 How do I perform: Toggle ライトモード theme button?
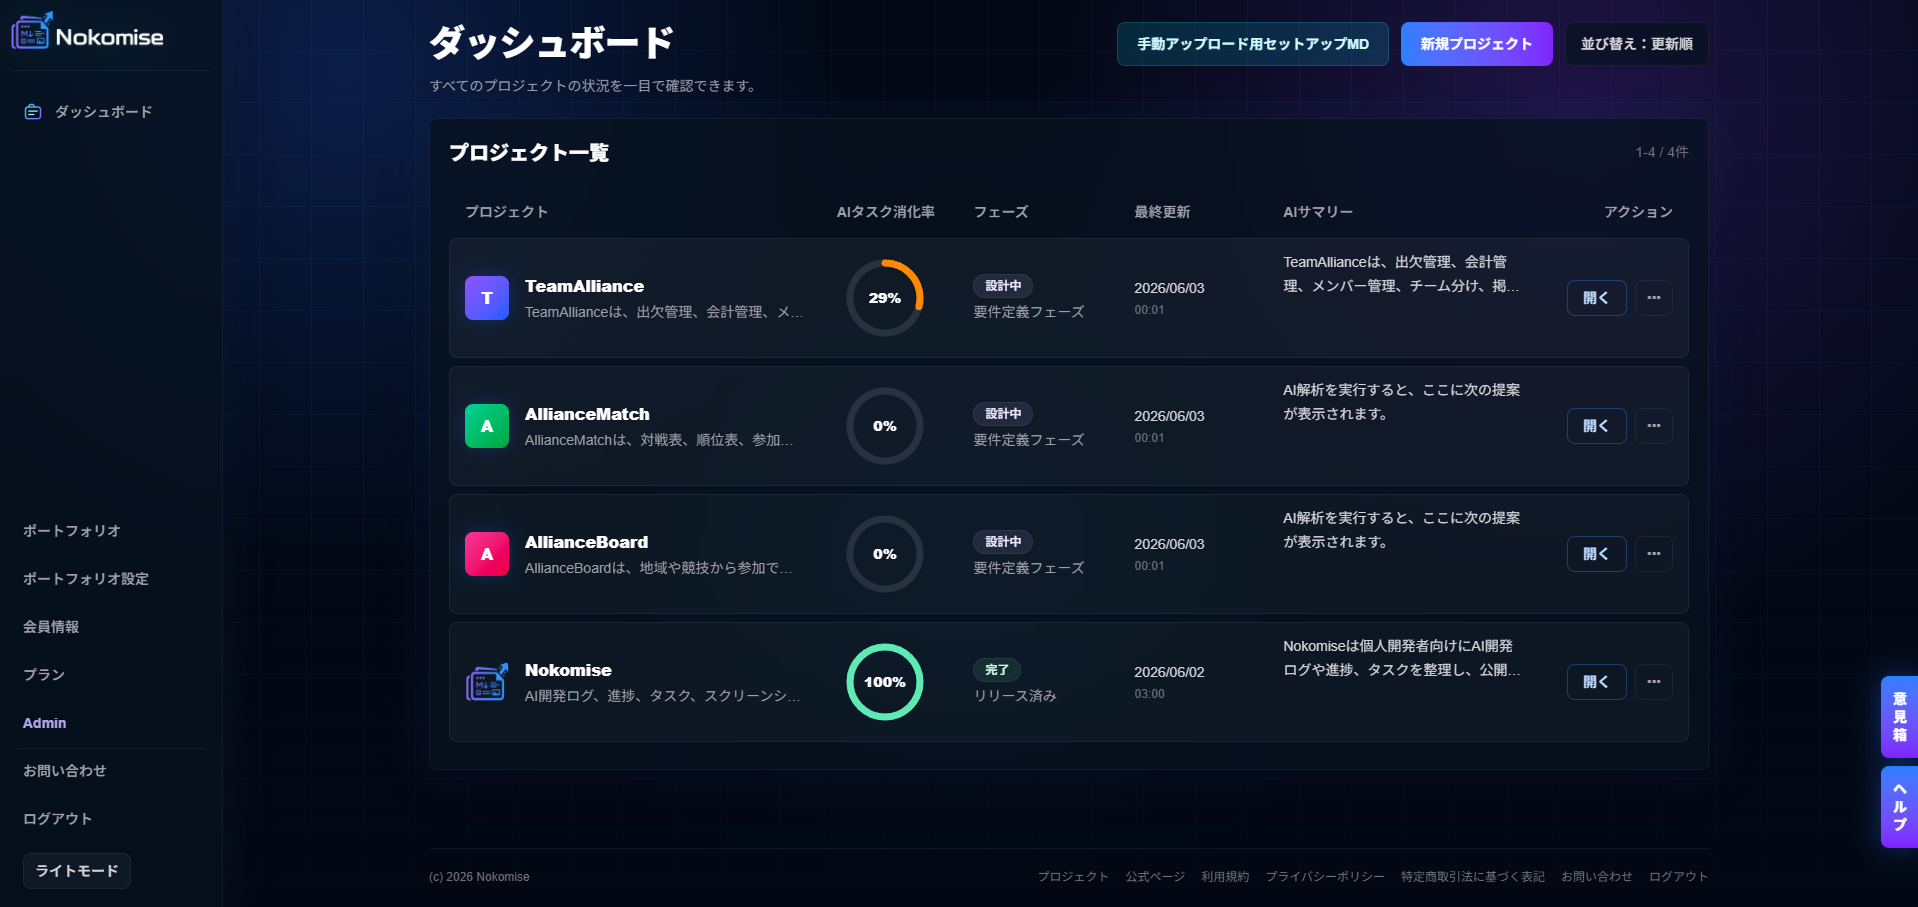click(77, 871)
